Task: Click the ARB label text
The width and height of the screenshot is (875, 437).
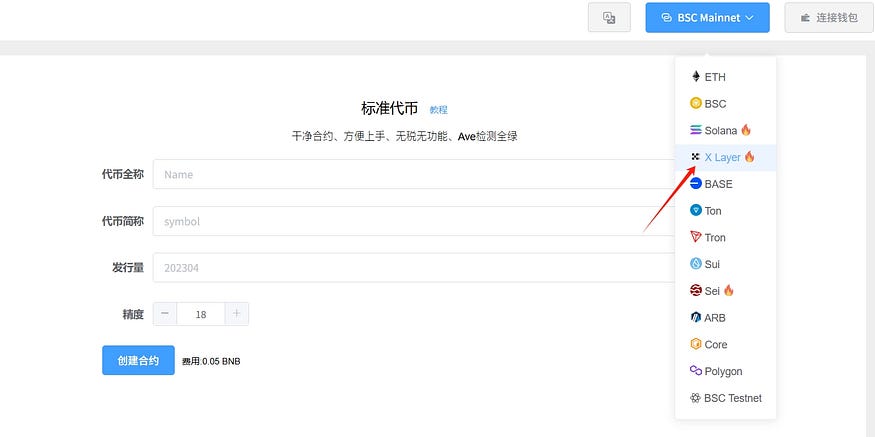Action: 715,318
